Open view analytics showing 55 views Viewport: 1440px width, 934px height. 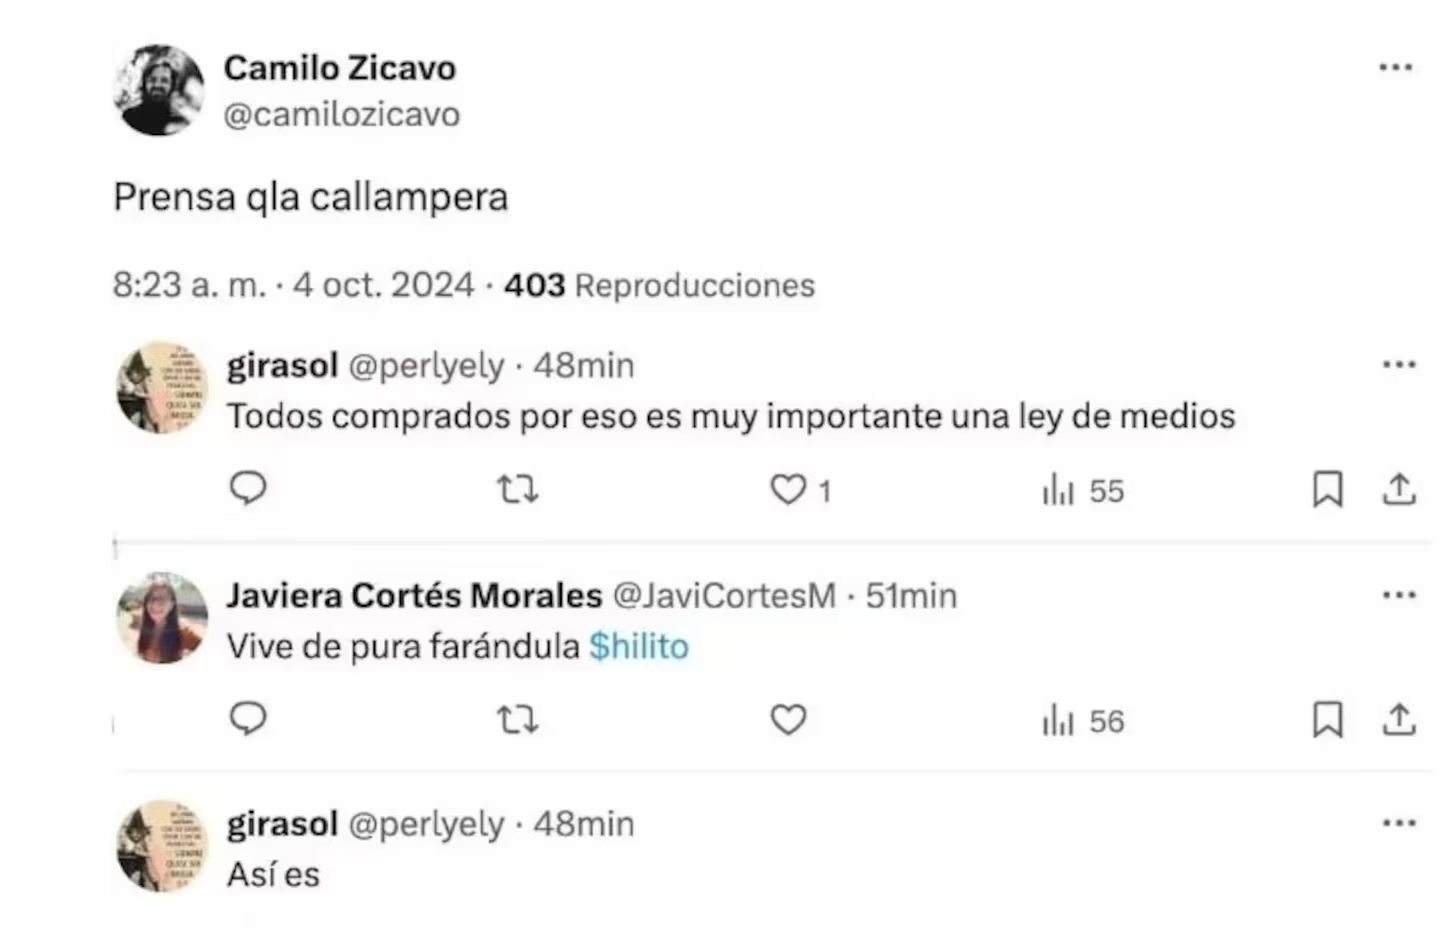pyautogui.click(x=1081, y=489)
